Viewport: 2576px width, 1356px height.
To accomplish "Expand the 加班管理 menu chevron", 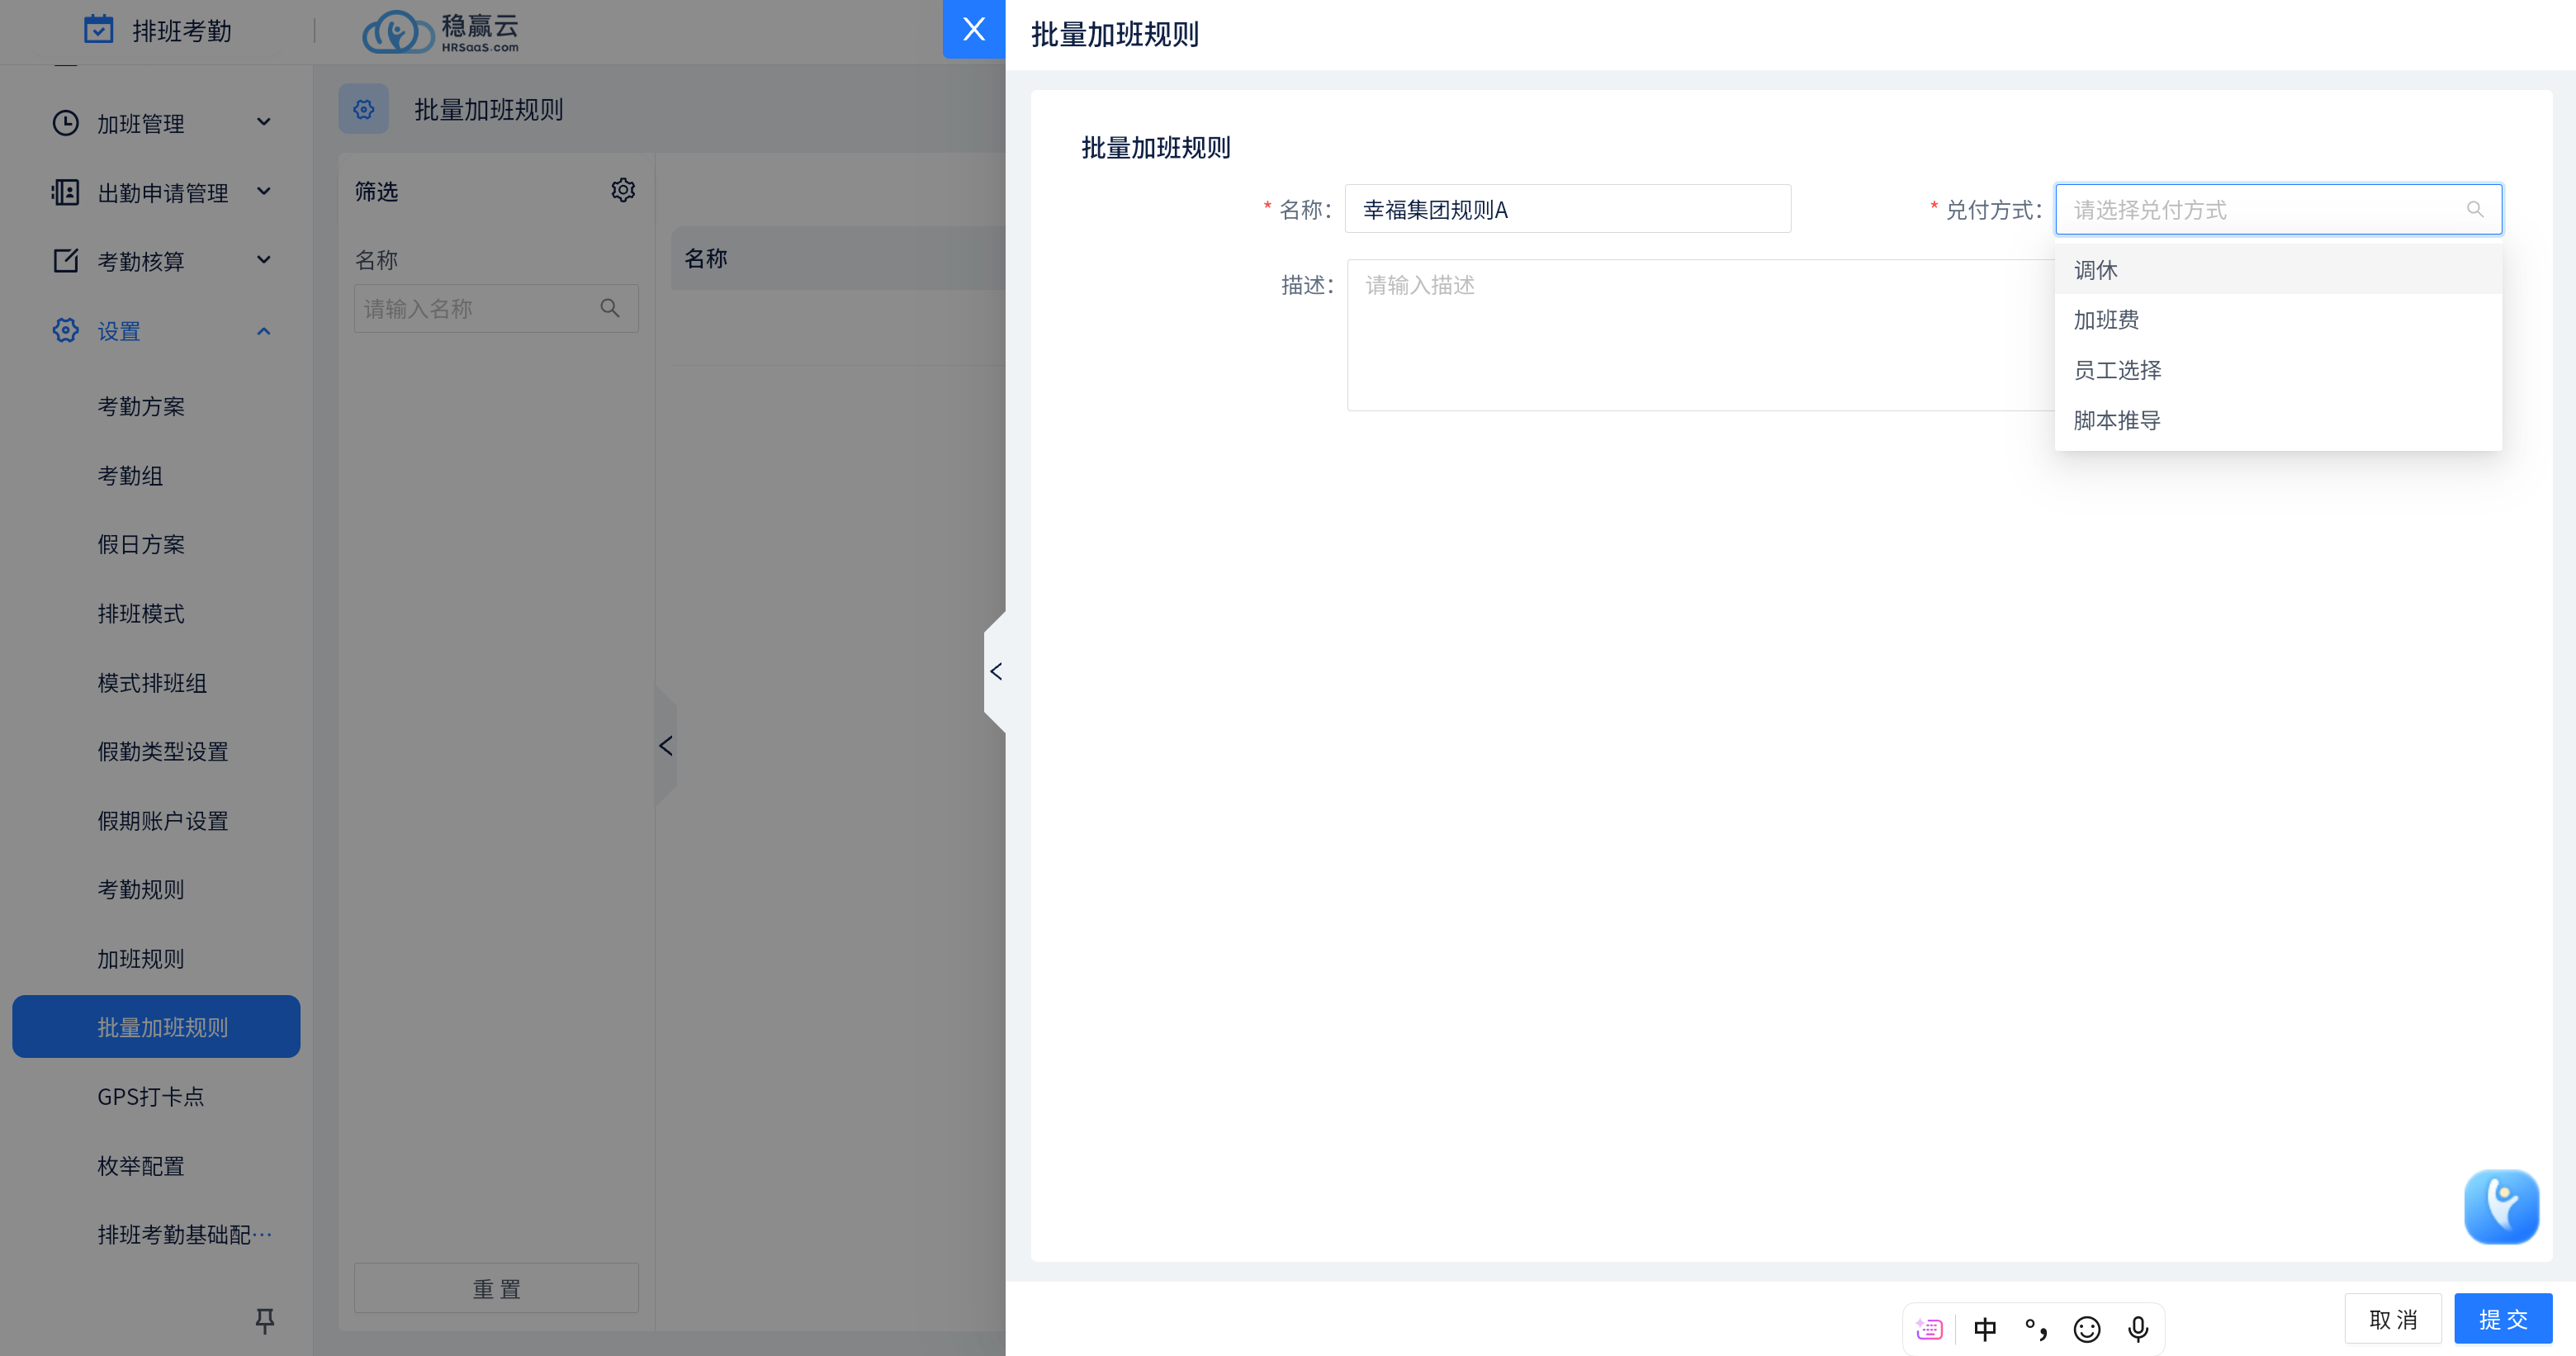I will [264, 122].
